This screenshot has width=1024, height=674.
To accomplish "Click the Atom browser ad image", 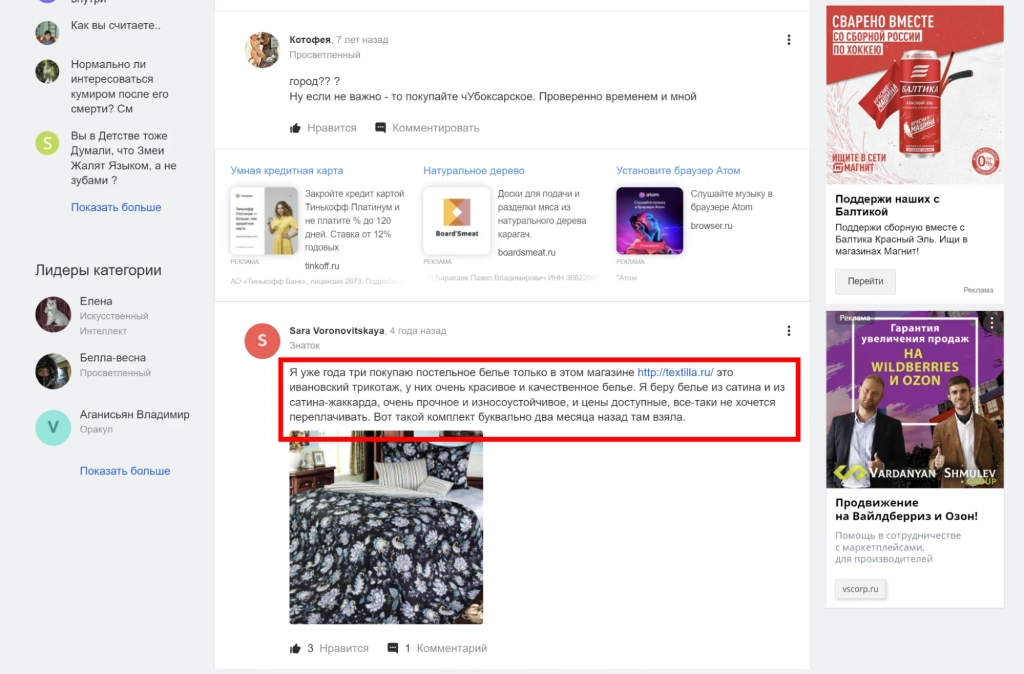I will pos(649,221).
